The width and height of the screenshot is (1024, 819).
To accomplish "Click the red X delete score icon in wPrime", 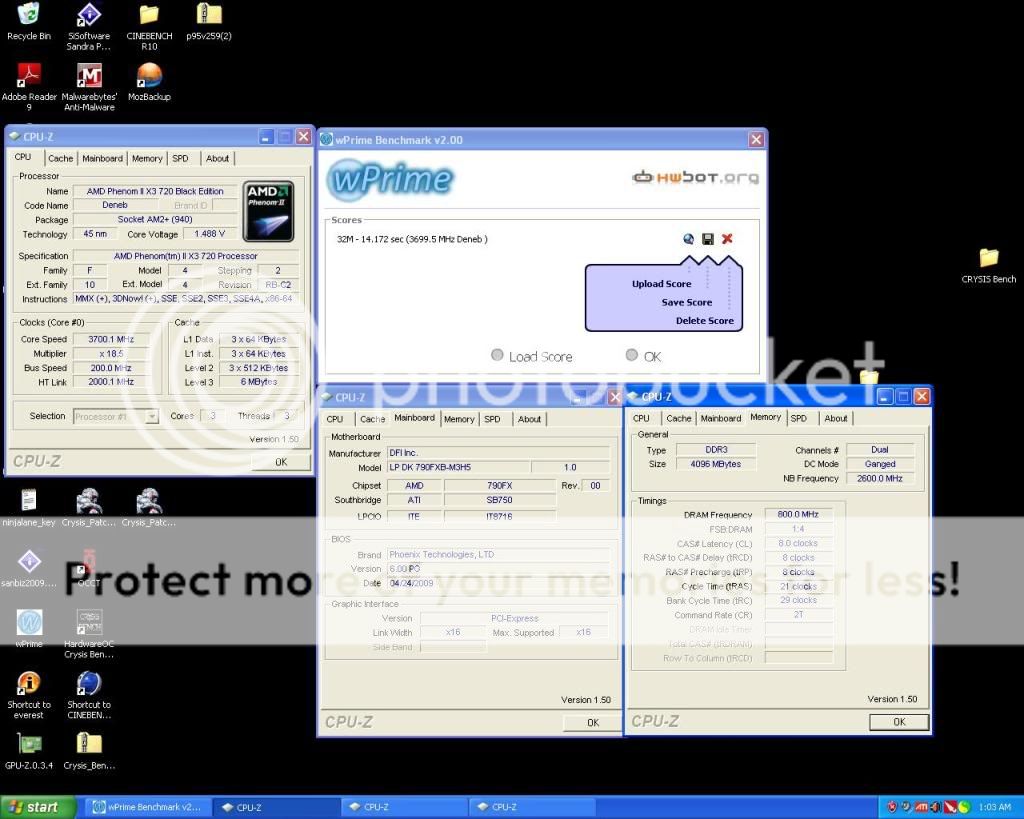I will [727, 239].
